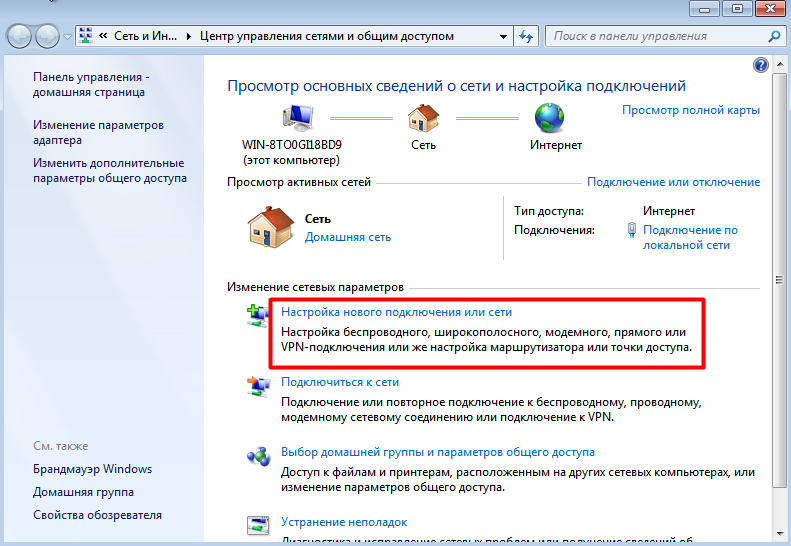Click the large house icon of active network
The height and width of the screenshot is (546, 791).
pos(270,226)
